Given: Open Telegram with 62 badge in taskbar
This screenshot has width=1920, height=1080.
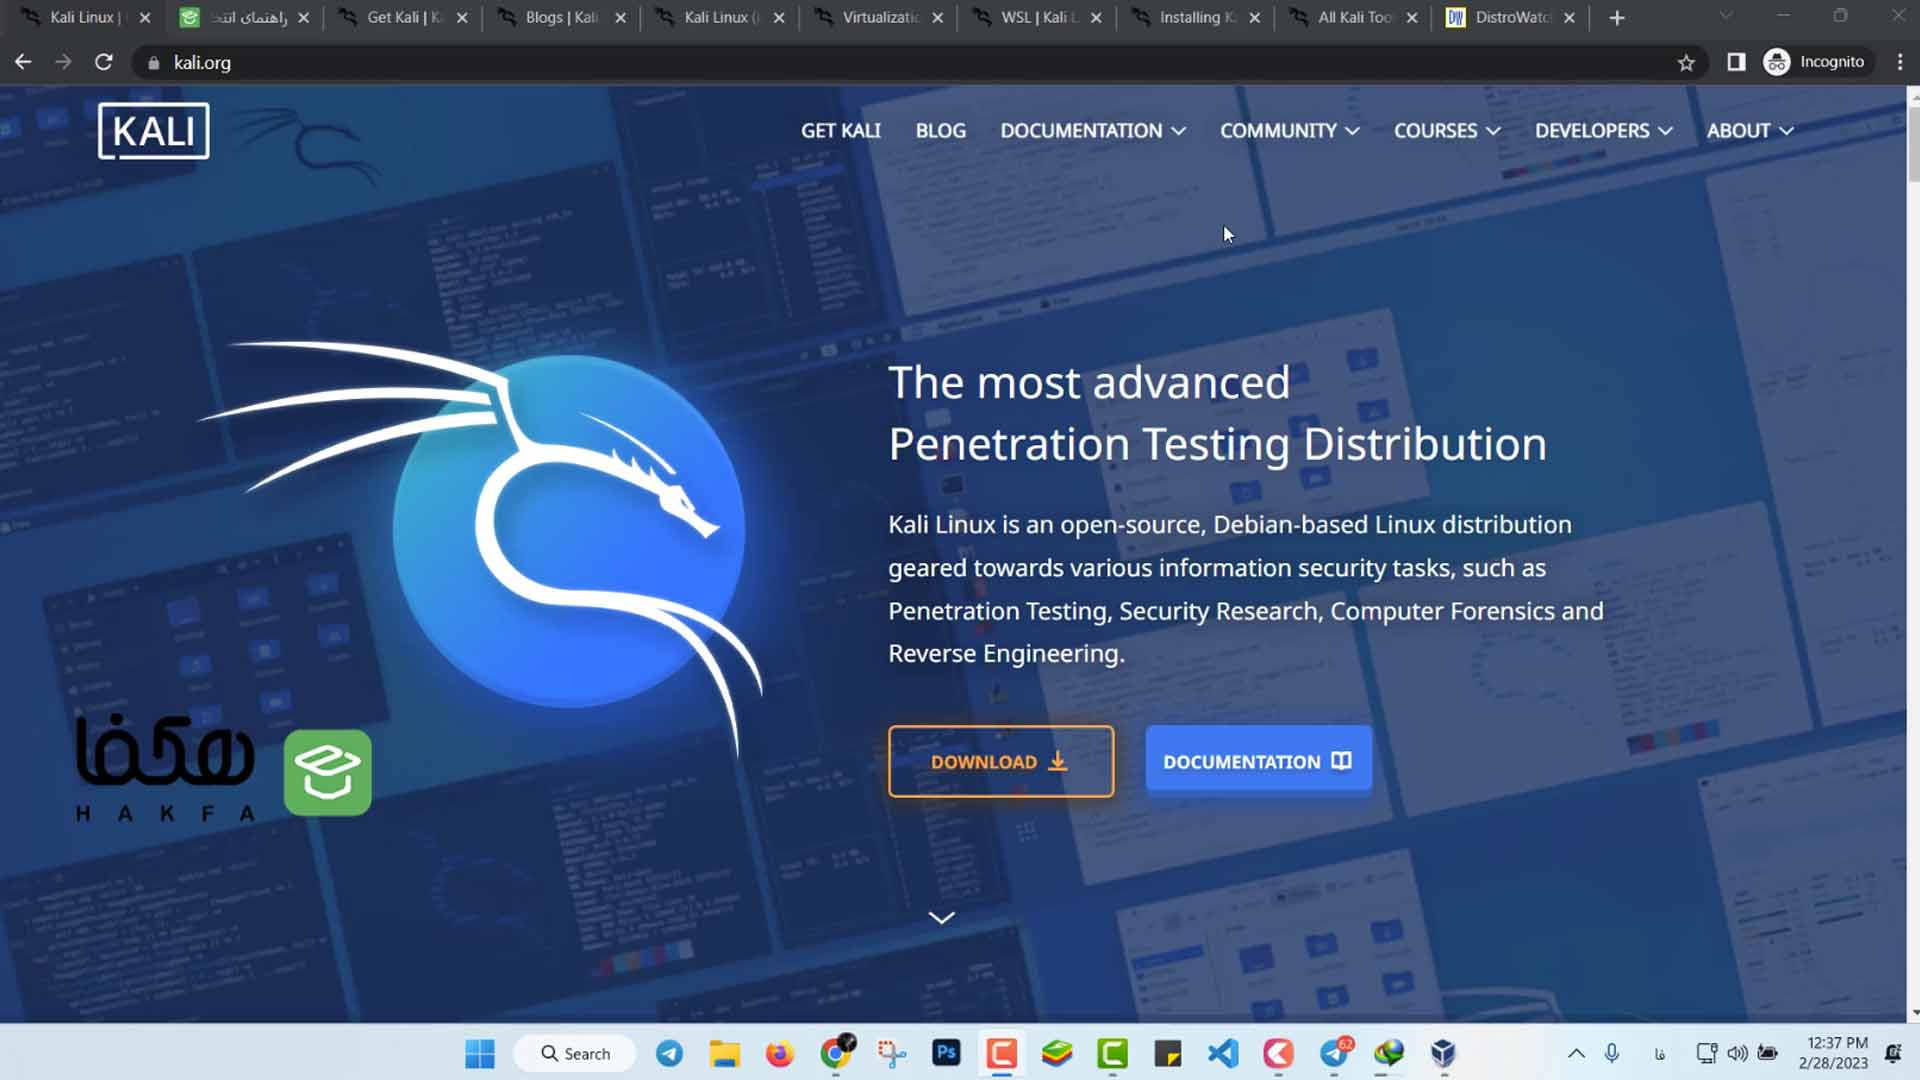Looking at the screenshot, I should pos(1334,1053).
